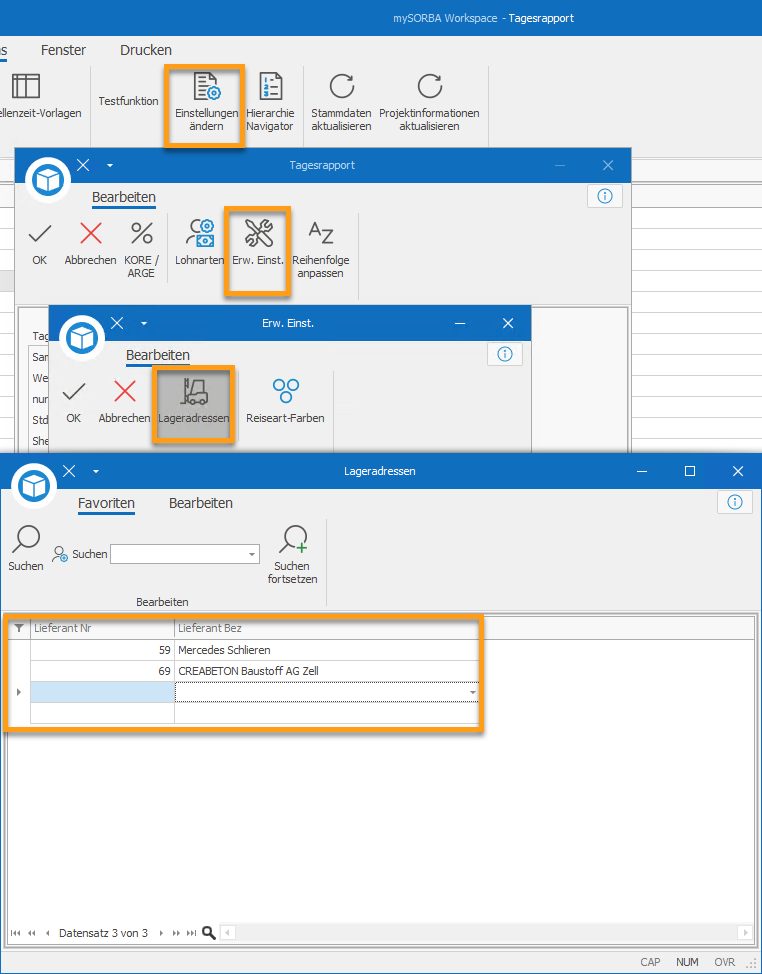Select the CREABETON Baustoff AG Zell row
The width and height of the screenshot is (762, 974).
click(255, 671)
